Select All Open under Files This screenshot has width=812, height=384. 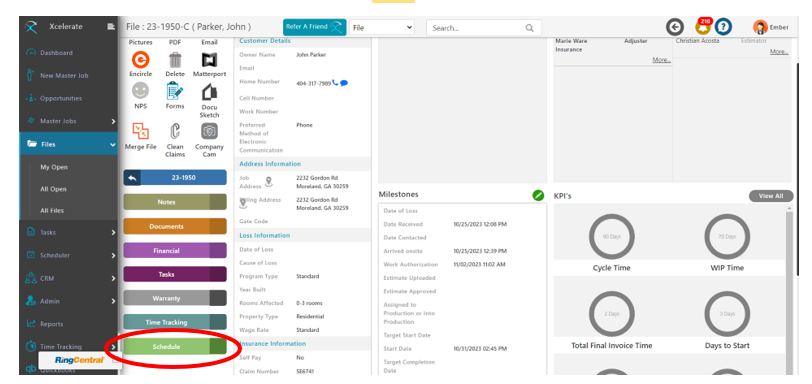coord(53,189)
